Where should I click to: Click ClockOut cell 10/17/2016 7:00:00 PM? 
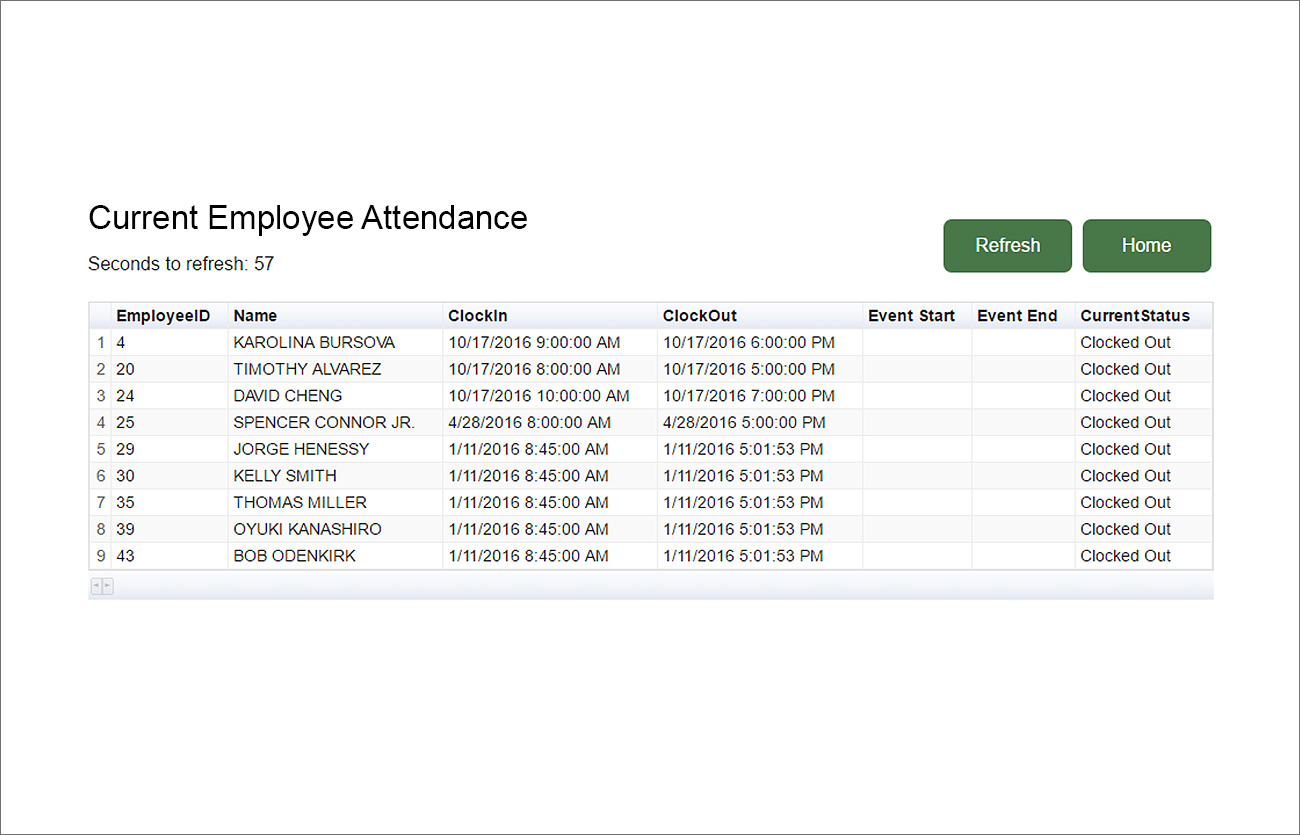(x=760, y=396)
